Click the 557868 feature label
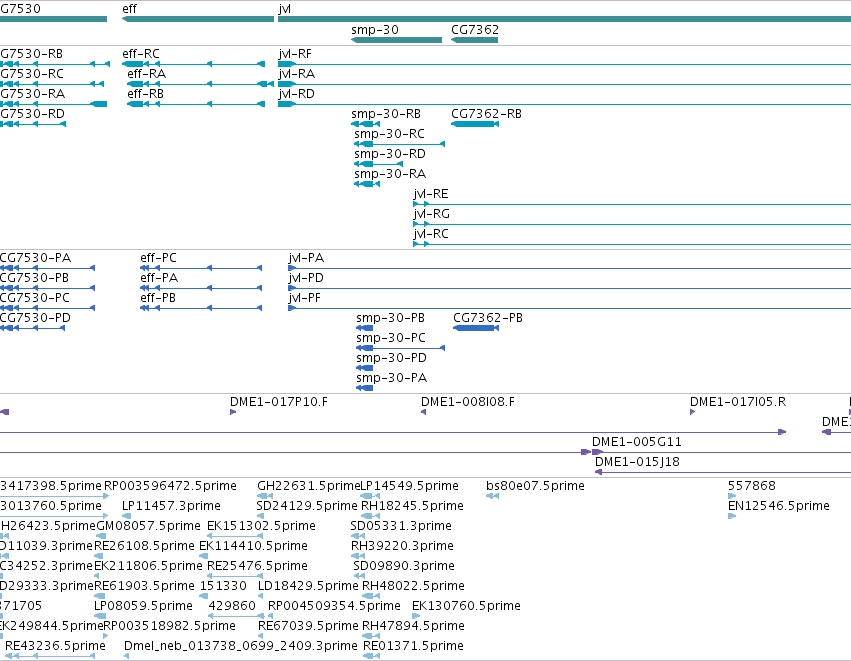Viewport: 851px width, 661px height. pos(752,486)
